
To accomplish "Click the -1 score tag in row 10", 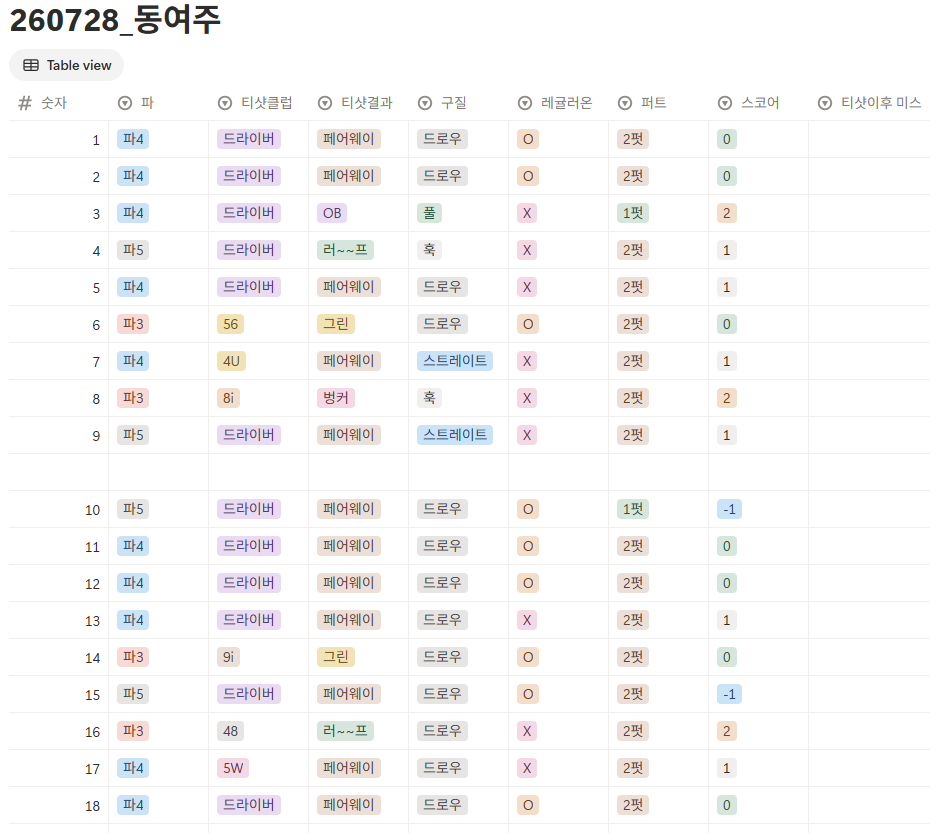I will pos(729,509).
